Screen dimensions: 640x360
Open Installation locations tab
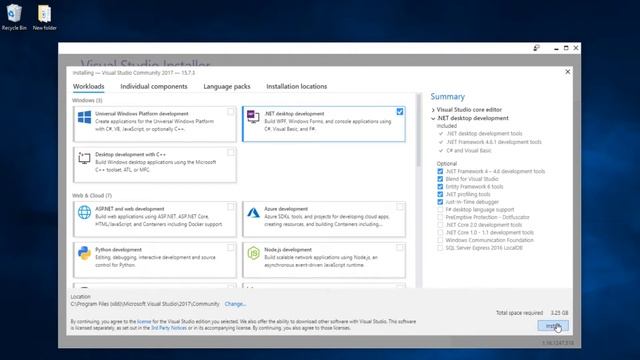(x=297, y=87)
